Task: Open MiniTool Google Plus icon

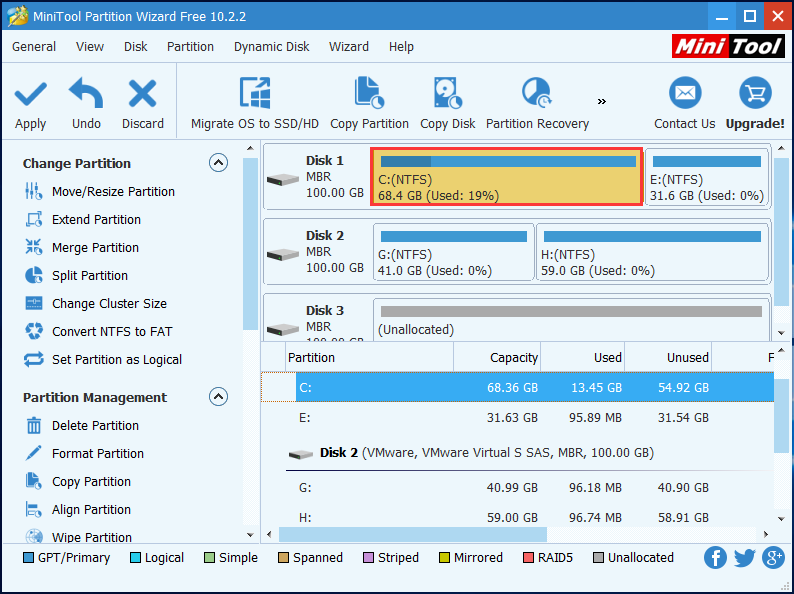Action: [x=774, y=558]
